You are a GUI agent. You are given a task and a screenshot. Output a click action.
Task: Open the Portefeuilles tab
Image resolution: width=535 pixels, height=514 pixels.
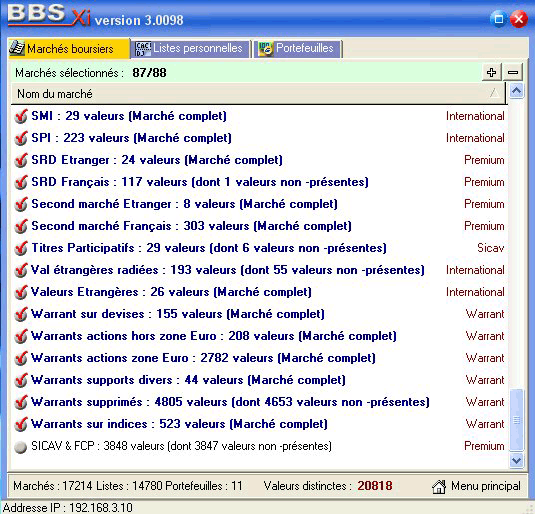tap(297, 49)
